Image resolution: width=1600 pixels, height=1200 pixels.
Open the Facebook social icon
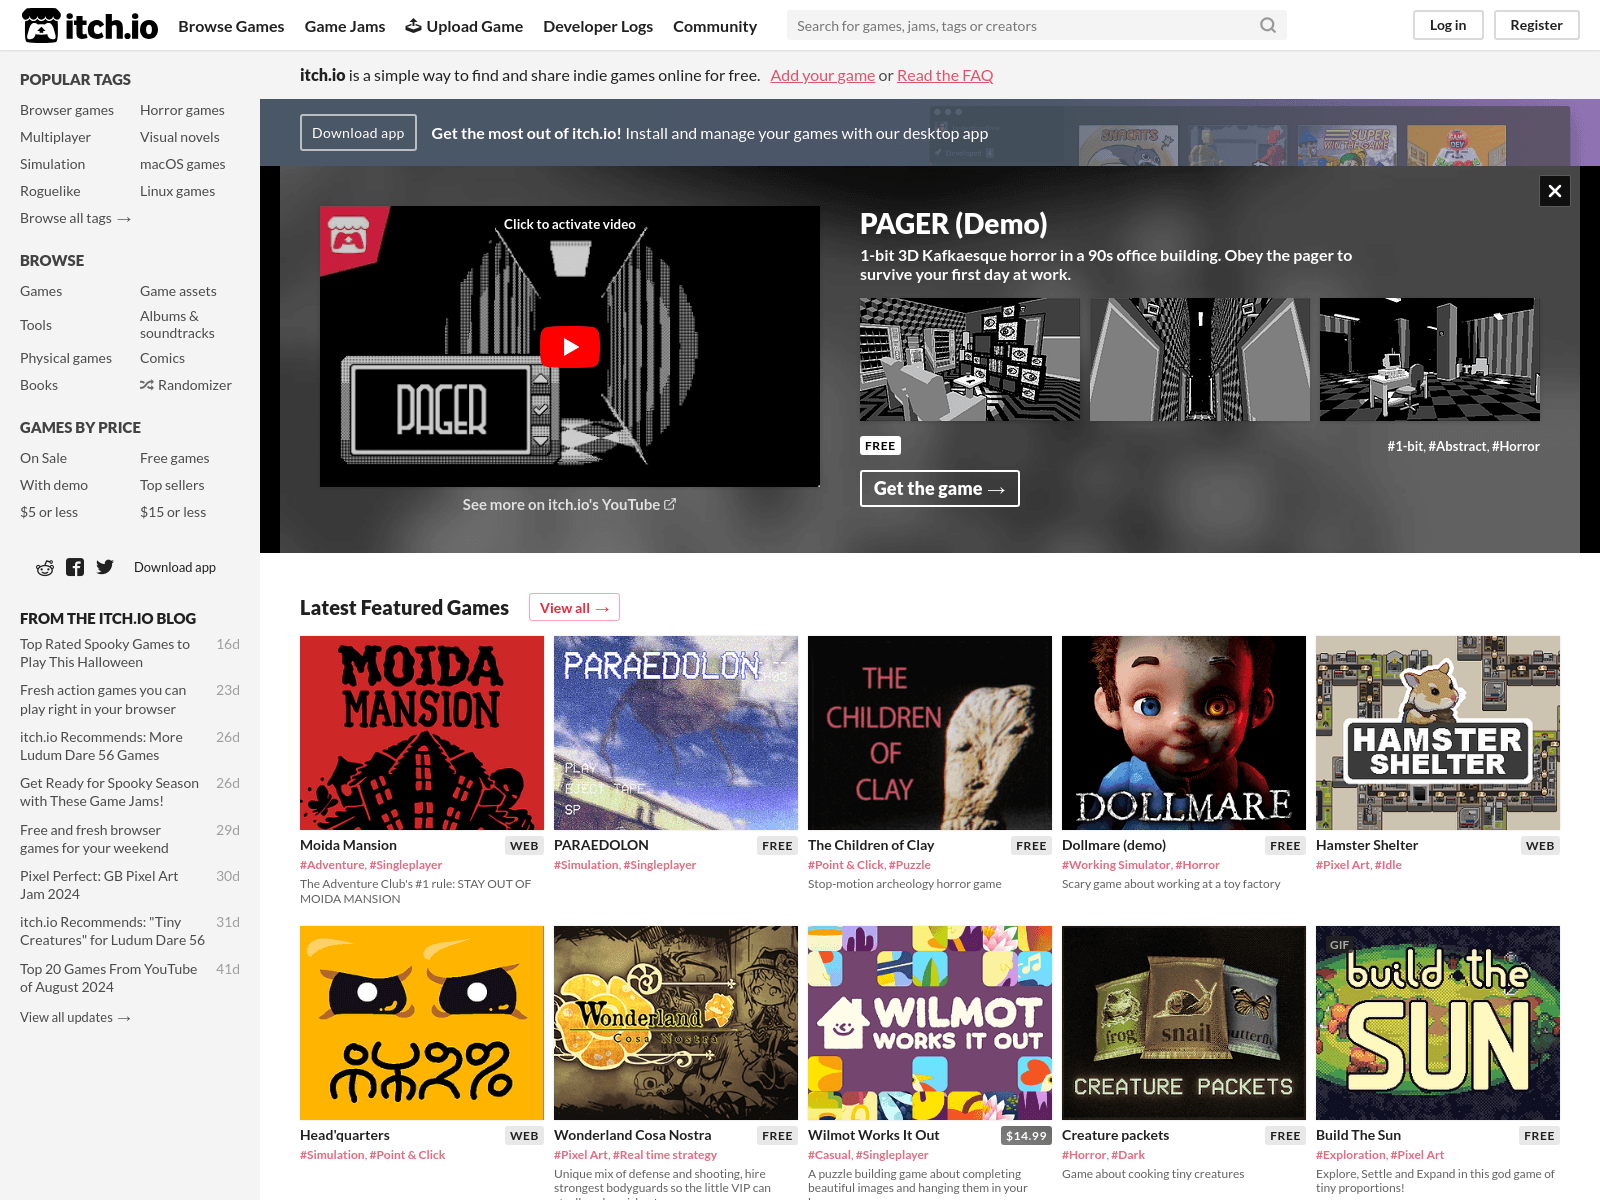[x=75, y=567]
